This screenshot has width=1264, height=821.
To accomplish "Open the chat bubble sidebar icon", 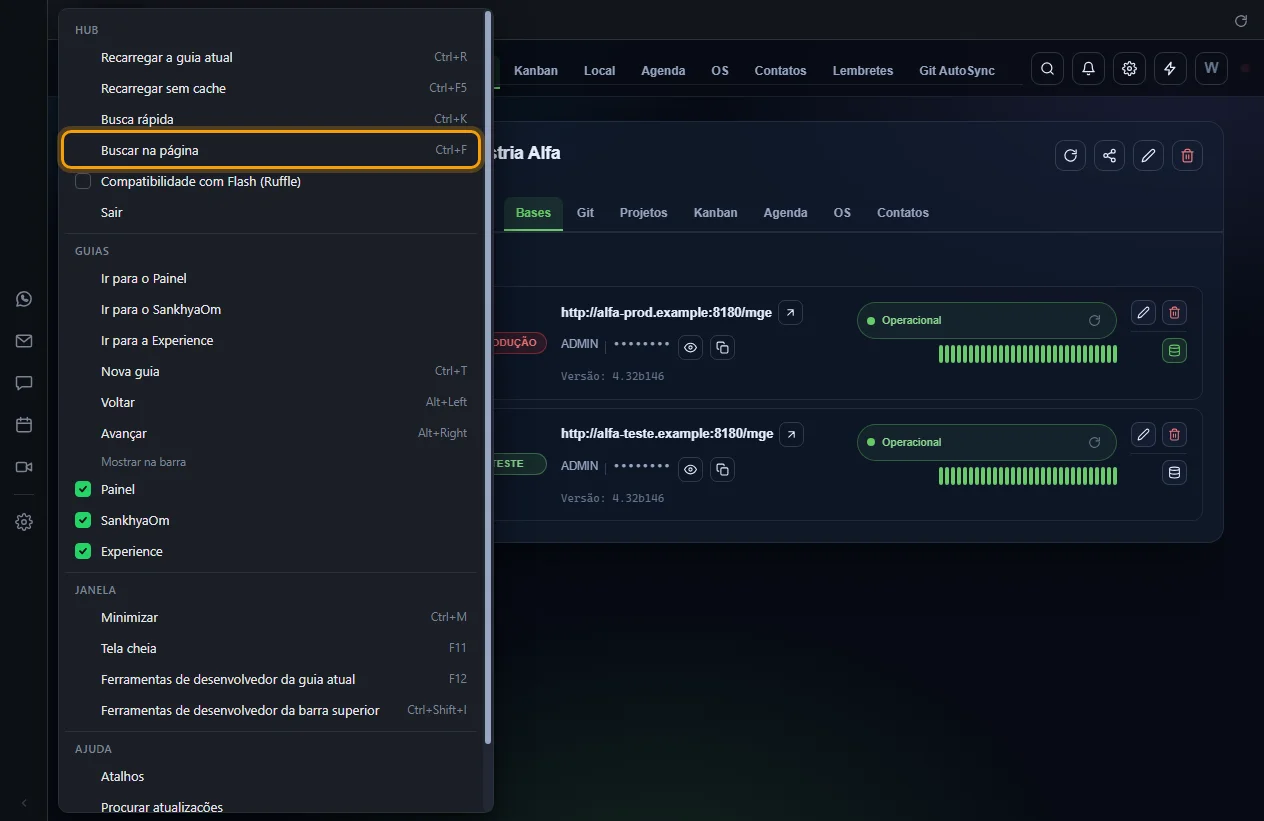I will tap(24, 383).
